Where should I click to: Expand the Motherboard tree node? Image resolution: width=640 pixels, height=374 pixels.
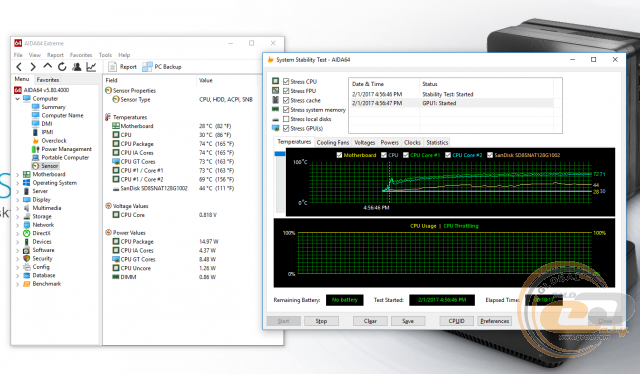(18, 174)
